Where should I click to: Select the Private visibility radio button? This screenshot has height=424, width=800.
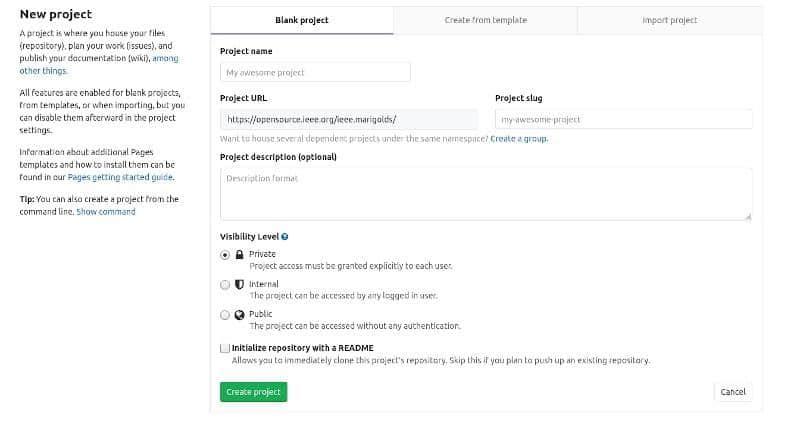coord(225,255)
